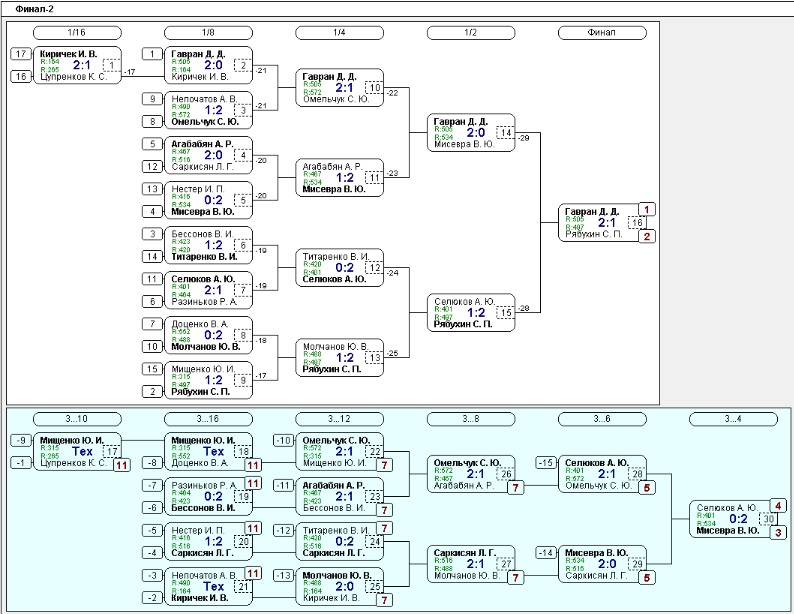This screenshot has width=794, height=614.
Task: Click seed box 12 next to Саркисян Л. Г.
Action: click(152, 167)
